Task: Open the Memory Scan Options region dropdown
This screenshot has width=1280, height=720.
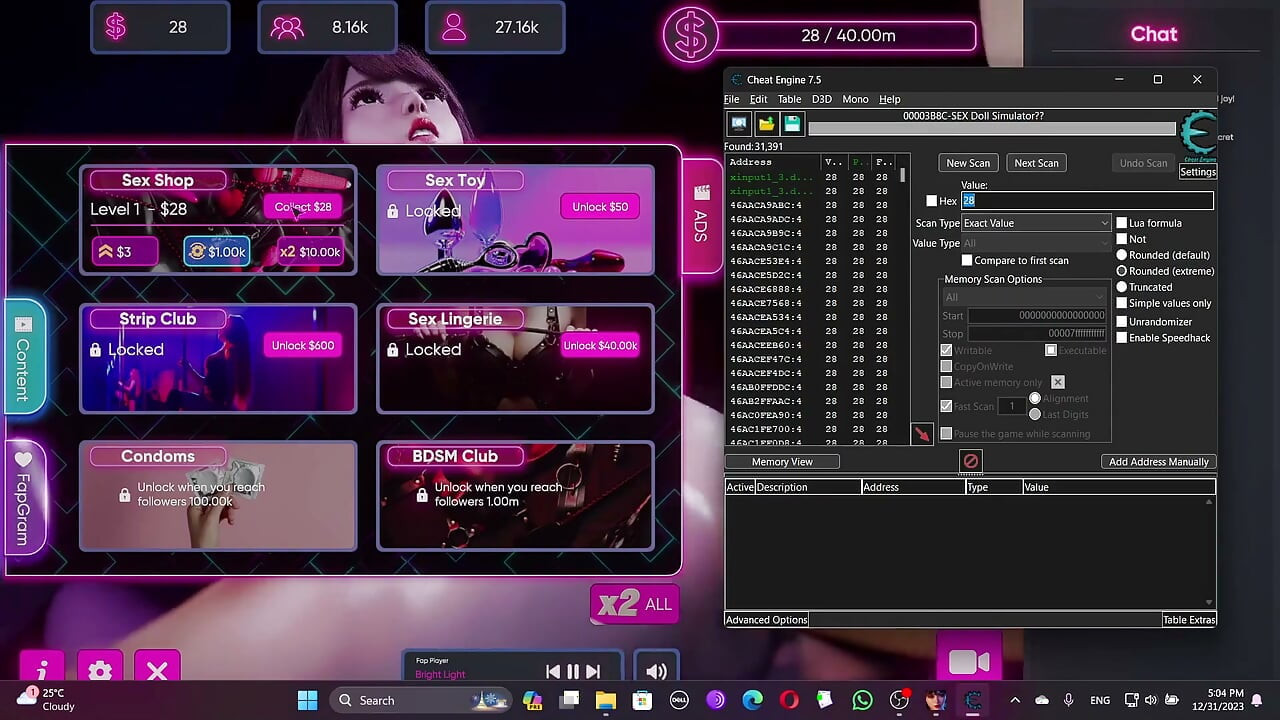Action: pos(1024,297)
